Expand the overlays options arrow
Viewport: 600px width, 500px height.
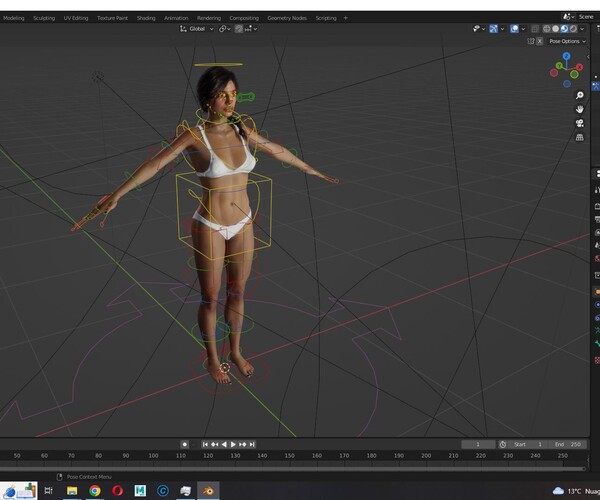pyautogui.click(x=523, y=29)
